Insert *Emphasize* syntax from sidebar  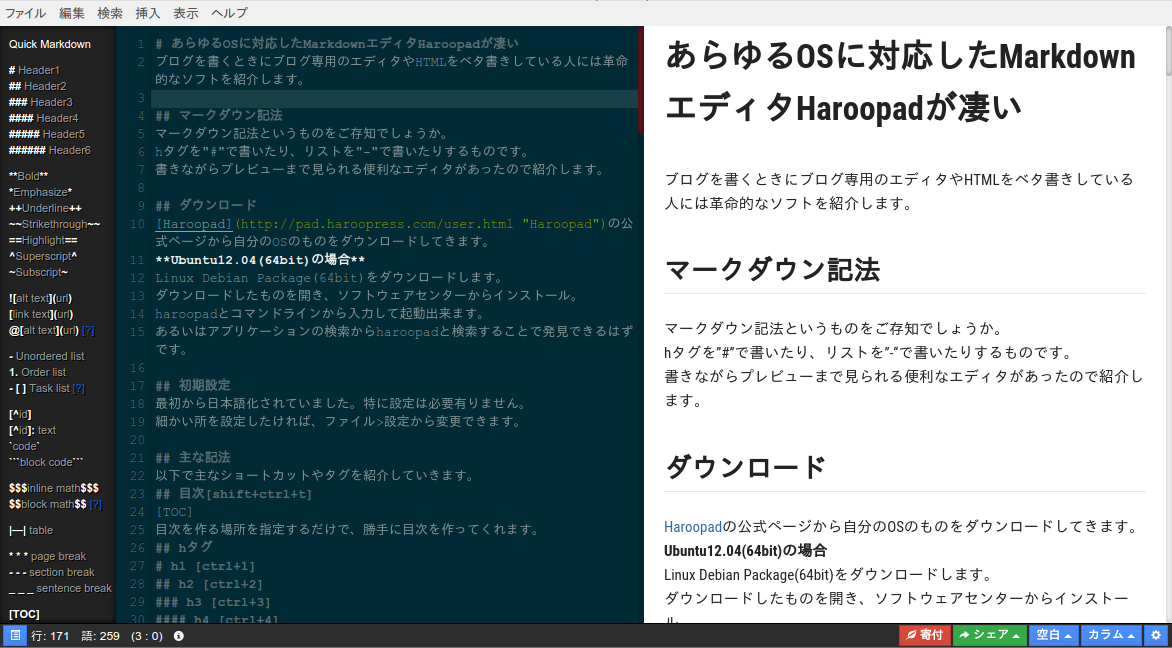tap(40, 192)
